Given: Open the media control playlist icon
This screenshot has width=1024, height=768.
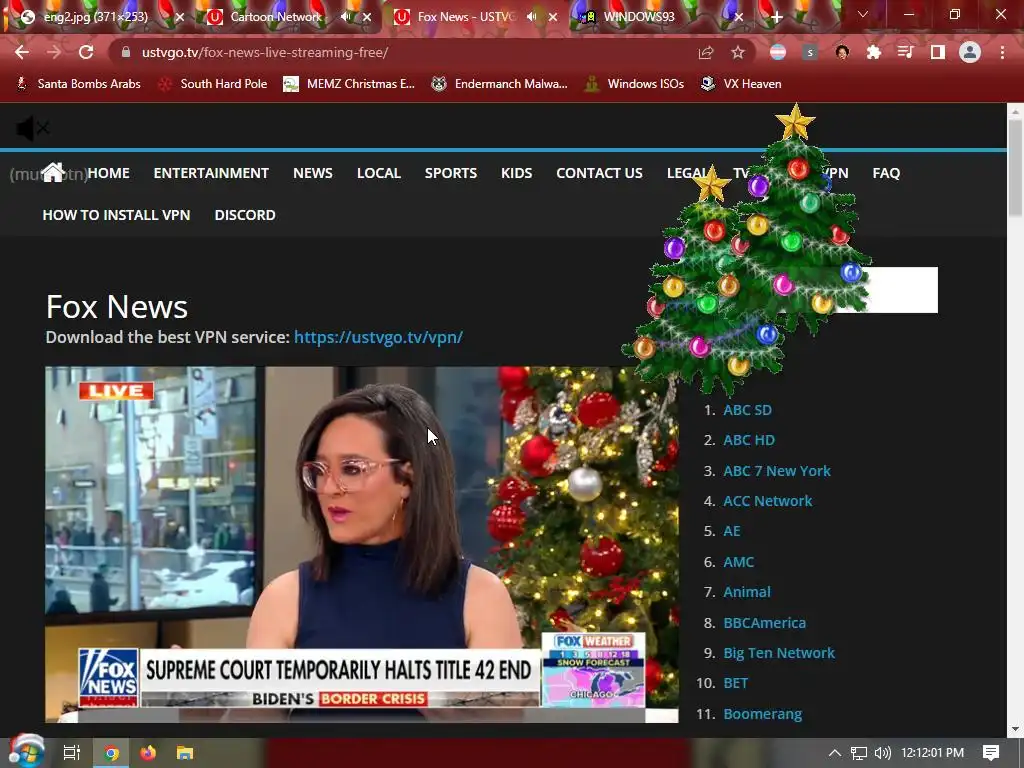Looking at the screenshot, I should [x=905, y=52].
